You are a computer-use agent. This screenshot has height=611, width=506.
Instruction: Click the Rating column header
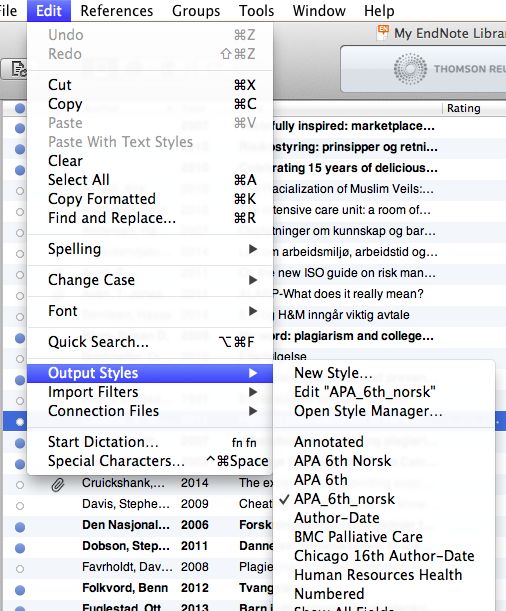(464, 108)
